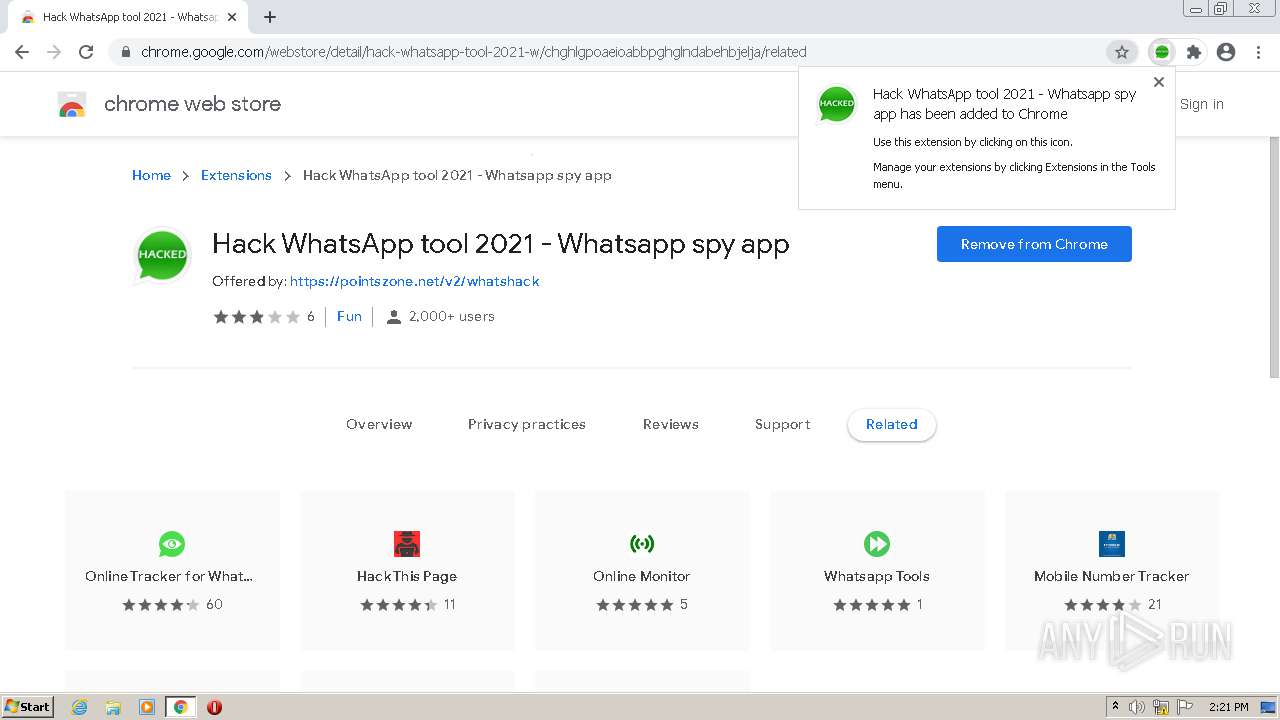1280x720 pixels.
Task: Open the Online Monitor card title
Action: pyautogui.click(x=642, y=576)
